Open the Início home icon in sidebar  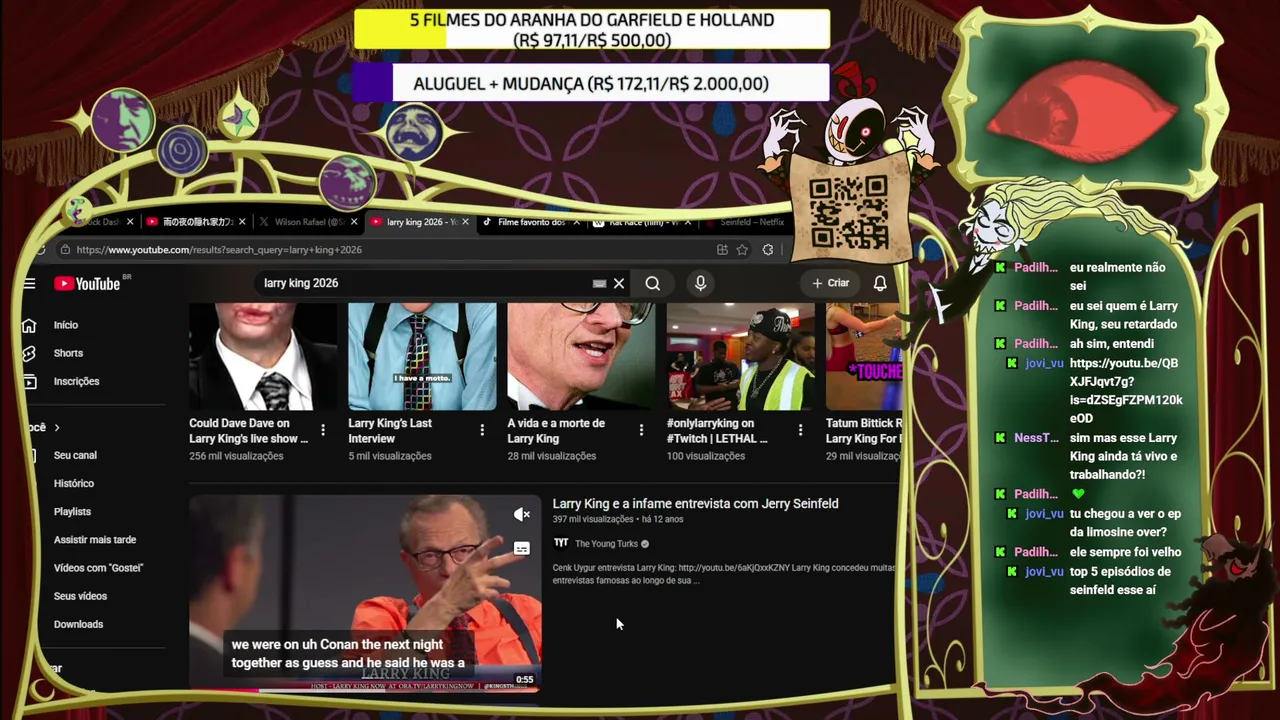point(29,325)
